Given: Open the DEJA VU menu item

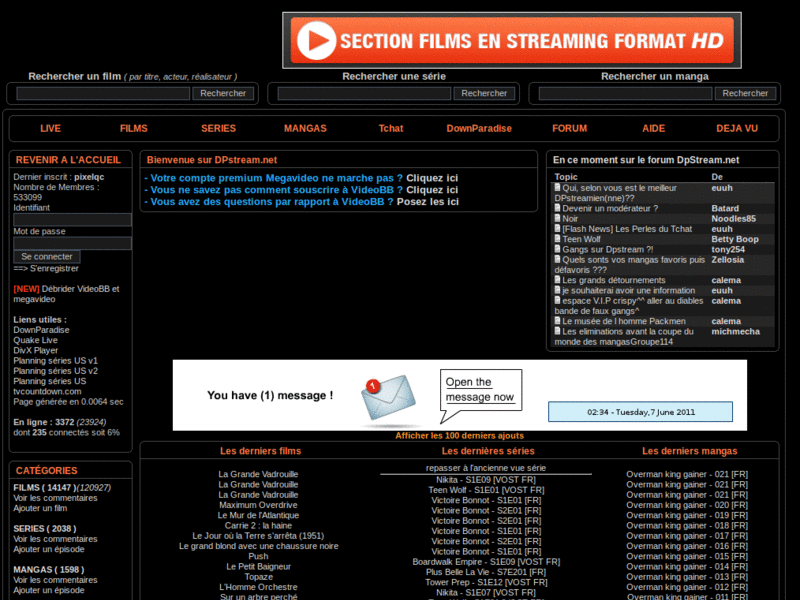Looking at the screenshot, I should 737,129.
